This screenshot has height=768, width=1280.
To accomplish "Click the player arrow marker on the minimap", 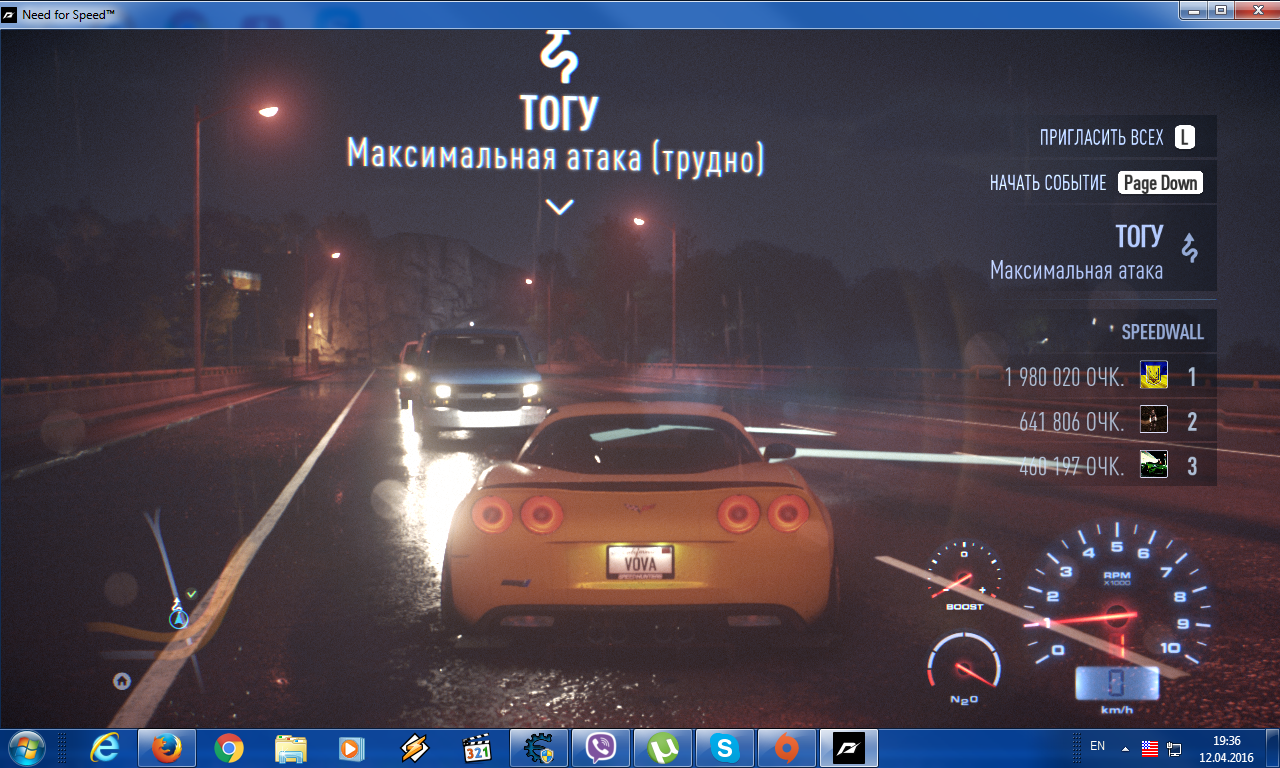I will click(x=178, y=619).
